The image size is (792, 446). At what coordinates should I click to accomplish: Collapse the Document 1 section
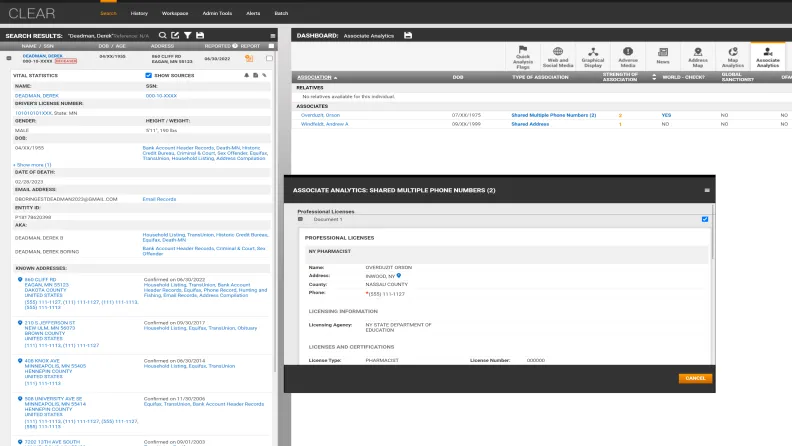[x=300, y=219]
